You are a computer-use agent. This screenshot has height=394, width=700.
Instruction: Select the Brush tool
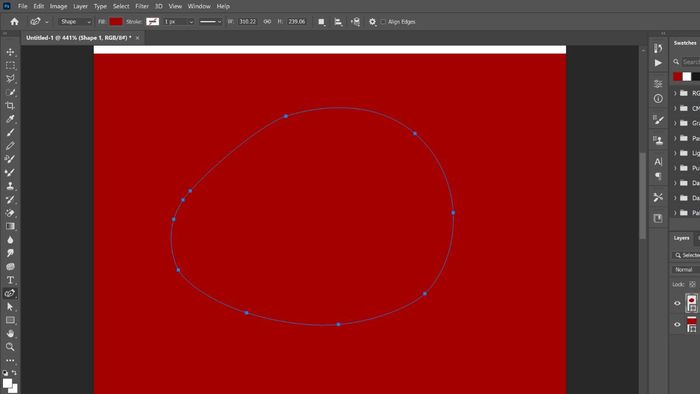(10, 133)
